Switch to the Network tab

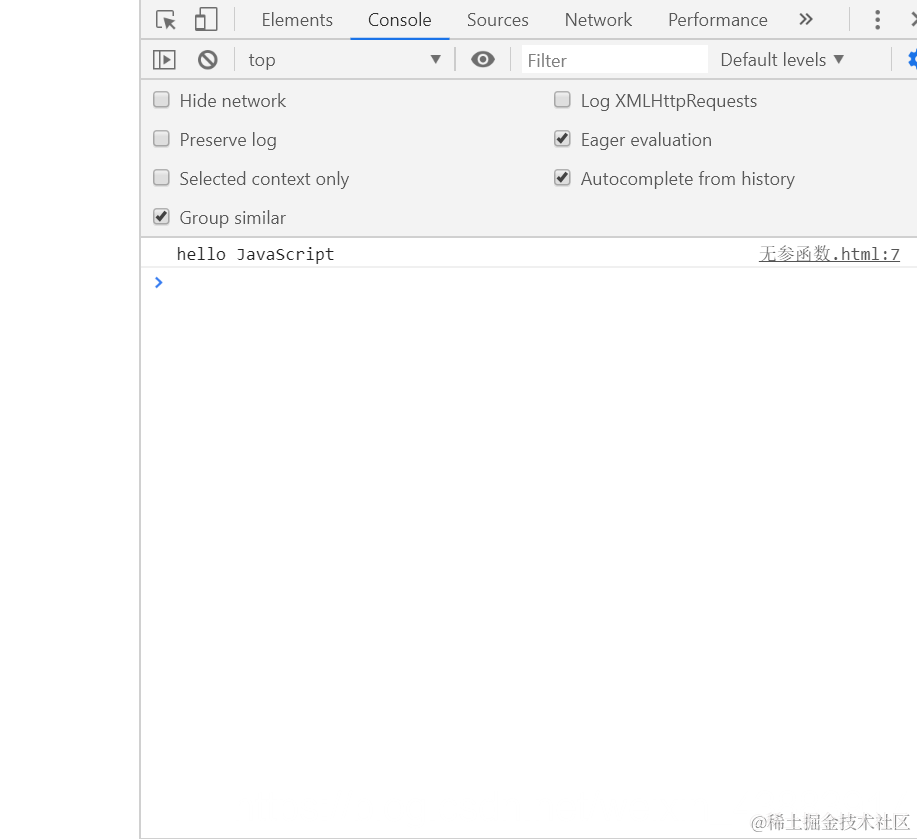coord(598,20)
